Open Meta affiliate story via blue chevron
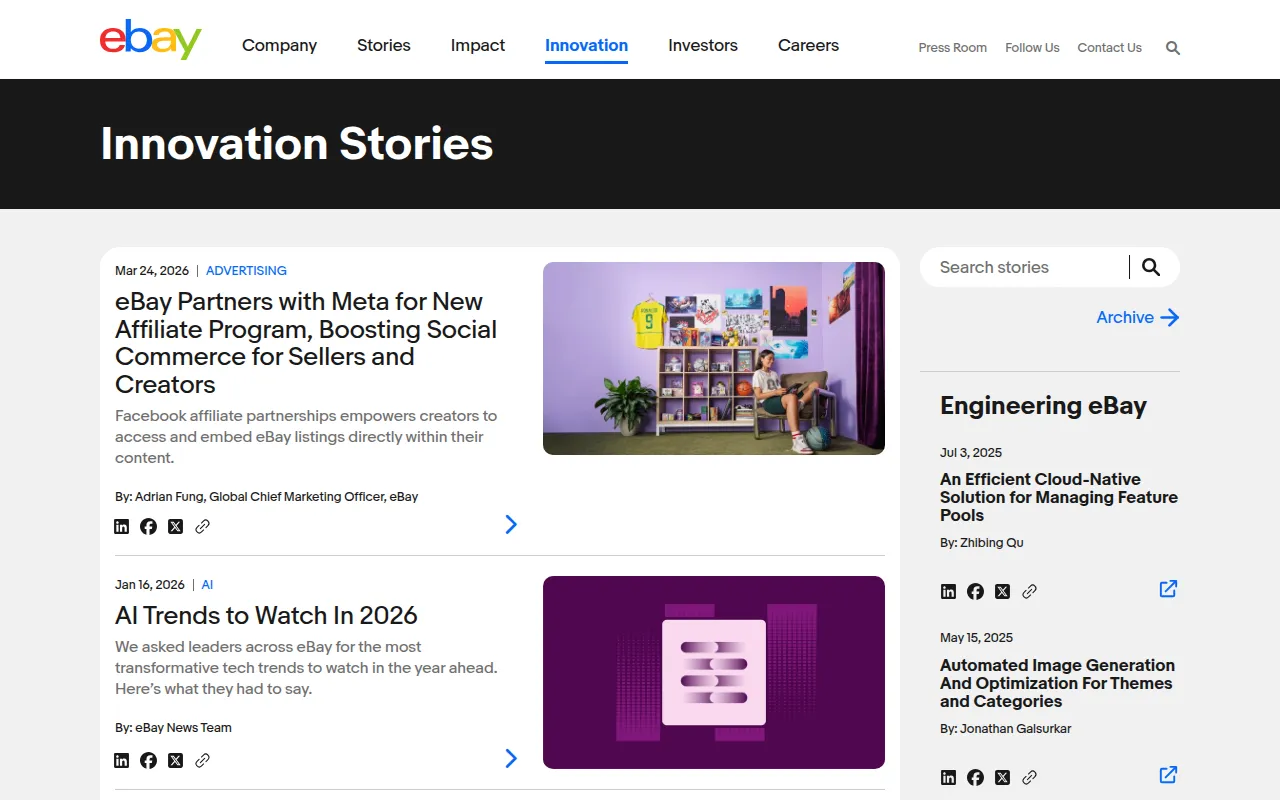The width and height of the screenshot is (1280, 800). [511, 524]
